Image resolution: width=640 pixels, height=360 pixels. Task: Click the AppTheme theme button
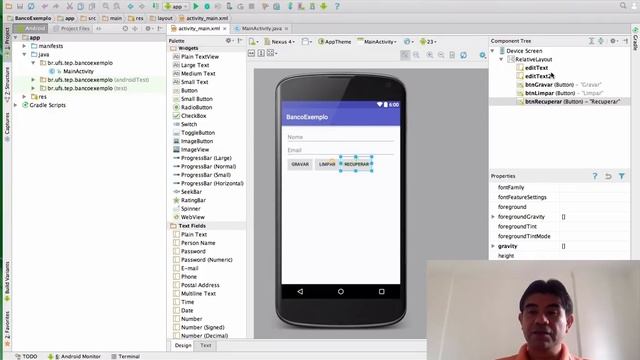335,42
